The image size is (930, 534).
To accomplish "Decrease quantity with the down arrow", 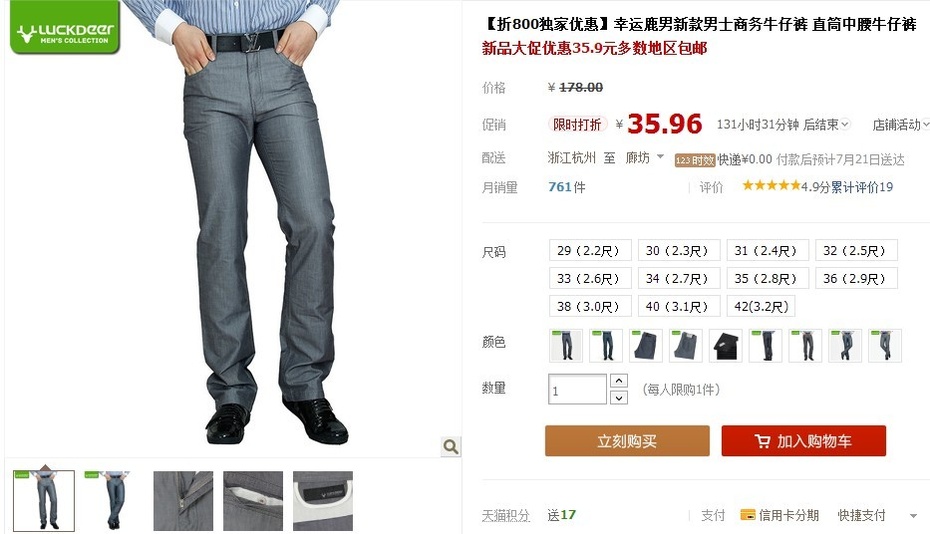I will [x=619, y=398].
